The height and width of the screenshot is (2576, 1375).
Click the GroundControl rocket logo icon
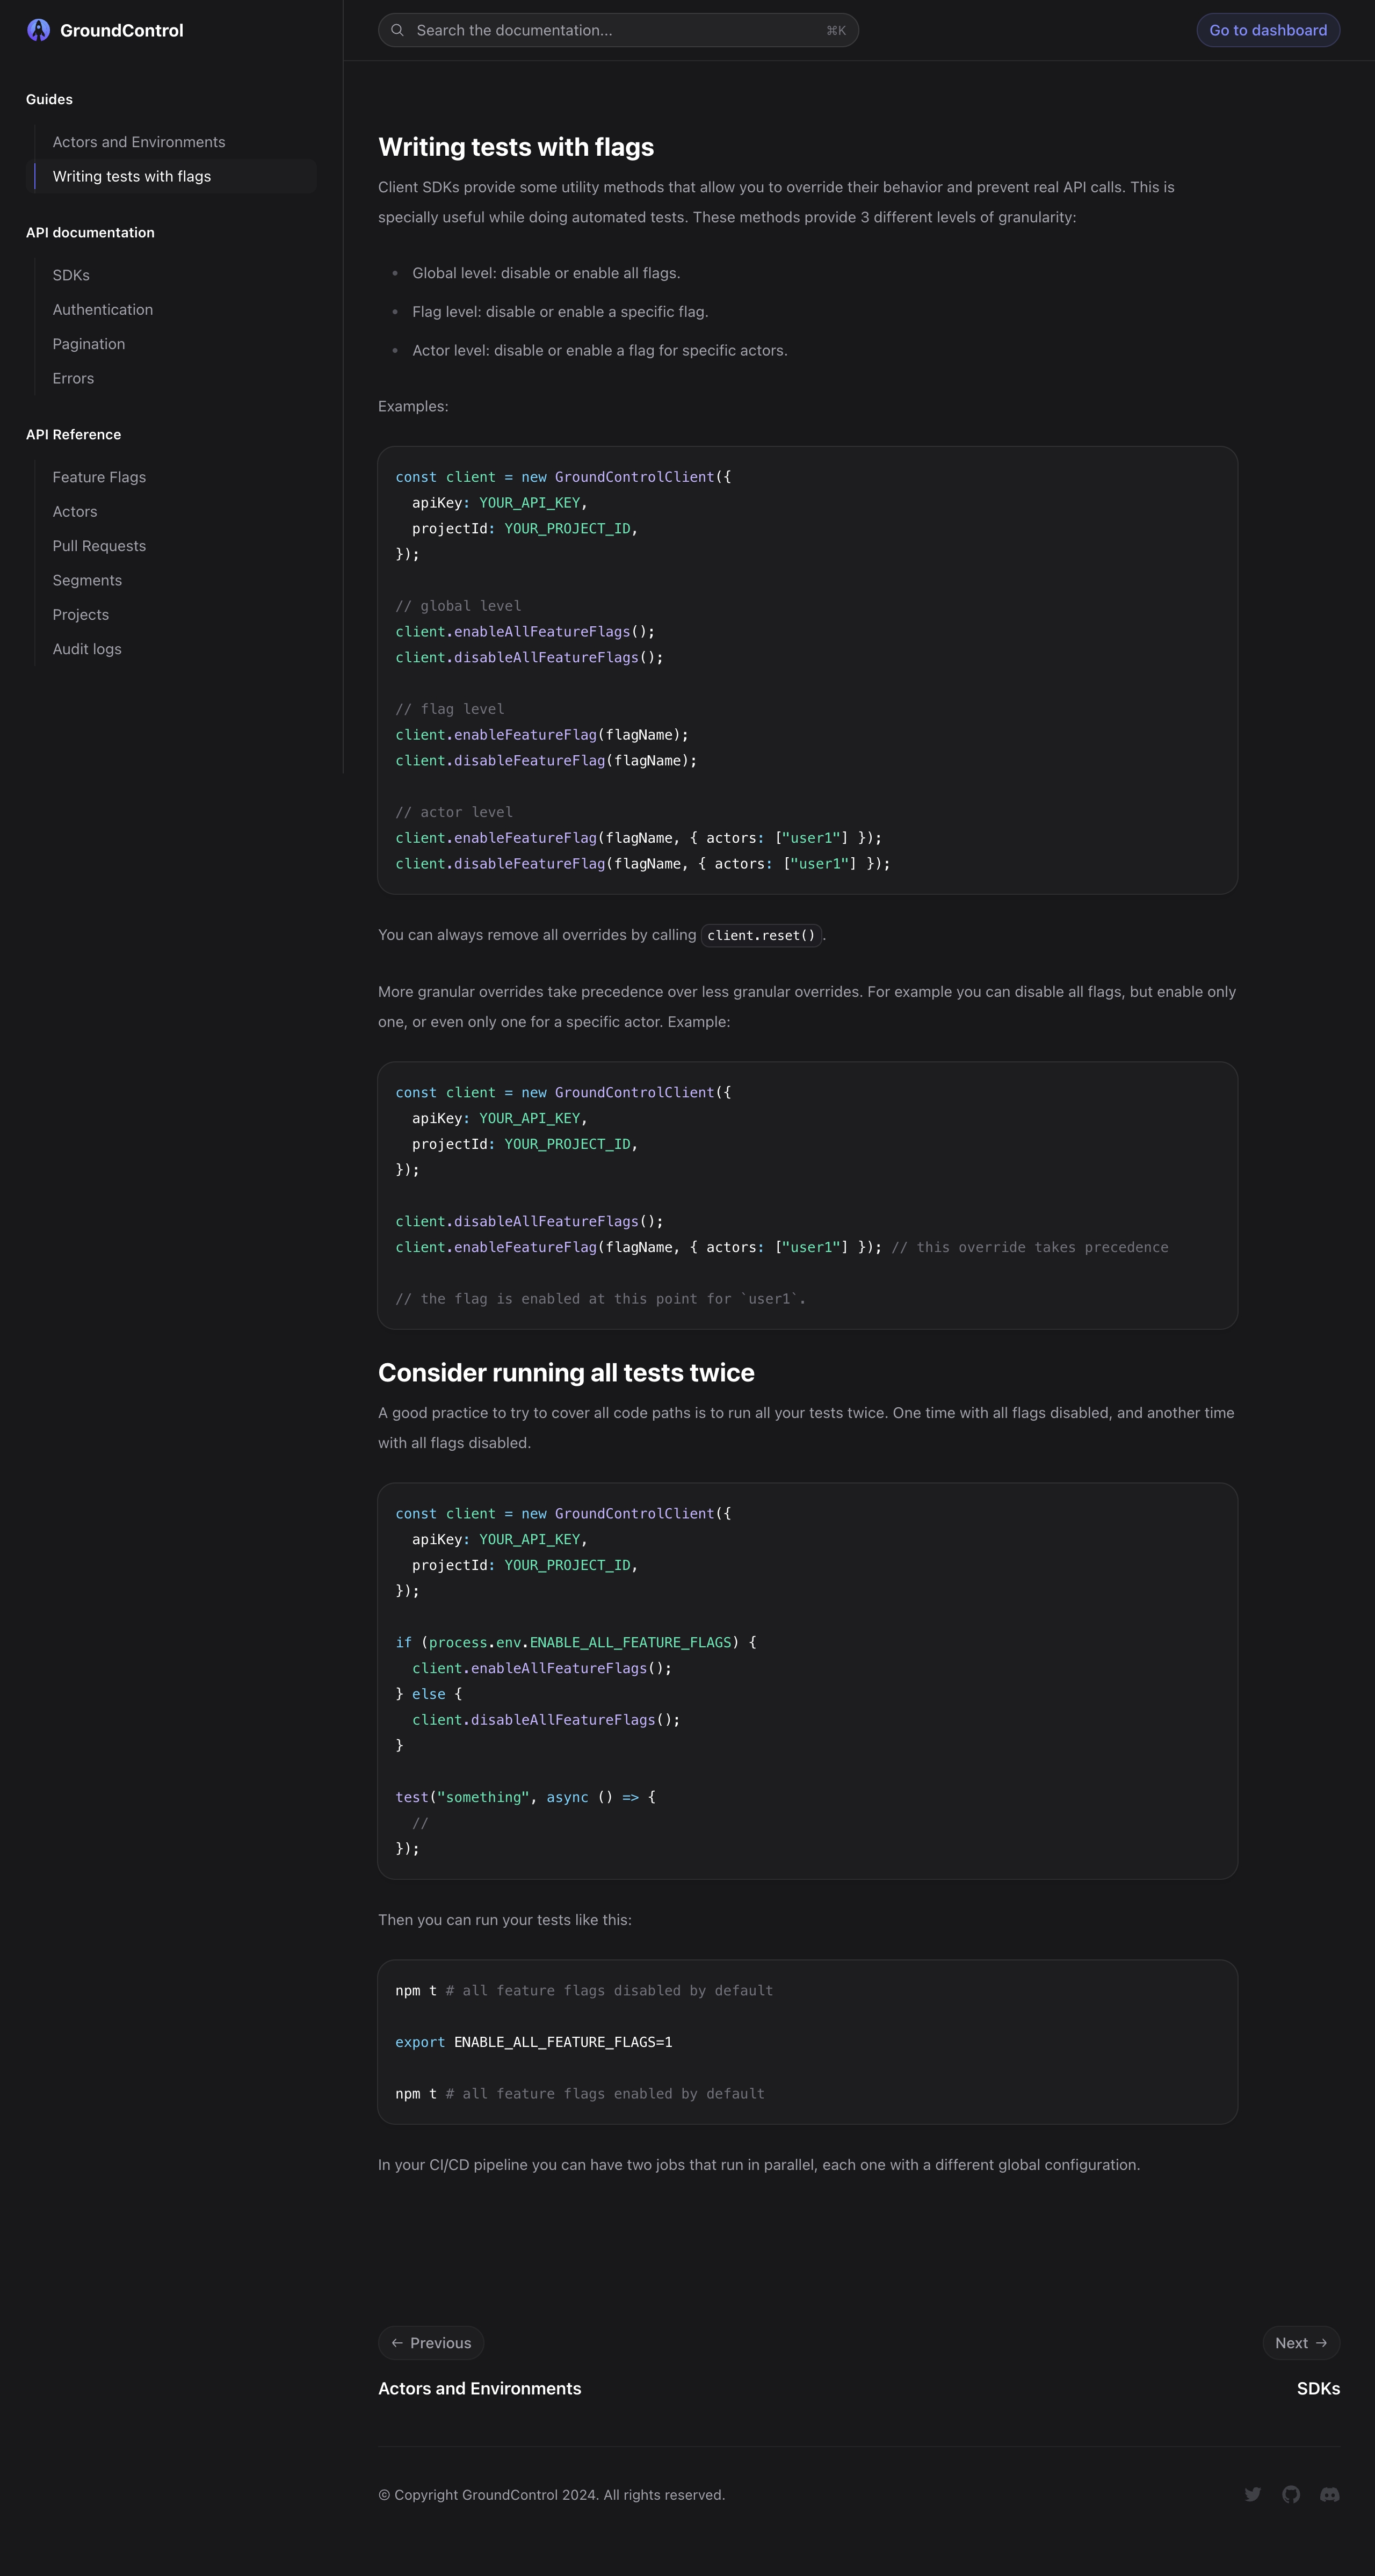[38, 30]
